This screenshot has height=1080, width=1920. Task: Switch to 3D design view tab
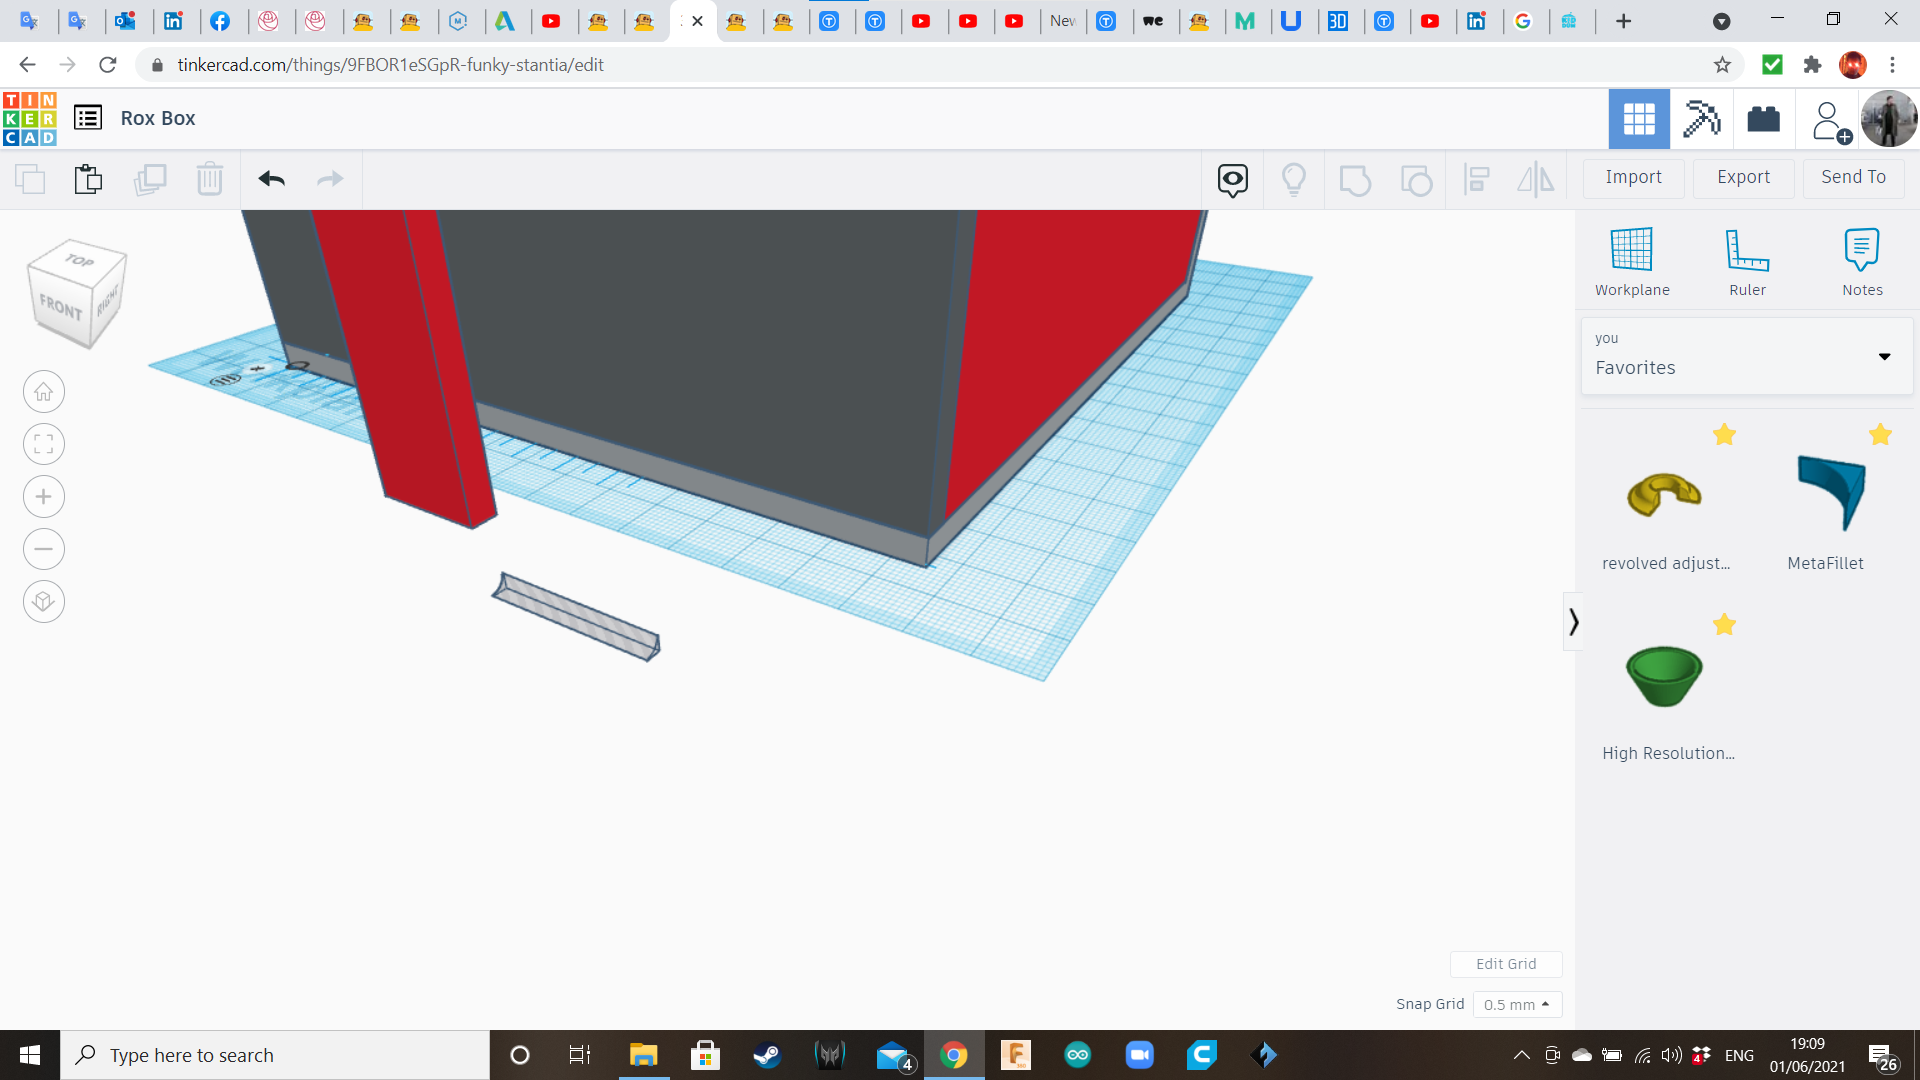(1639, 119)
